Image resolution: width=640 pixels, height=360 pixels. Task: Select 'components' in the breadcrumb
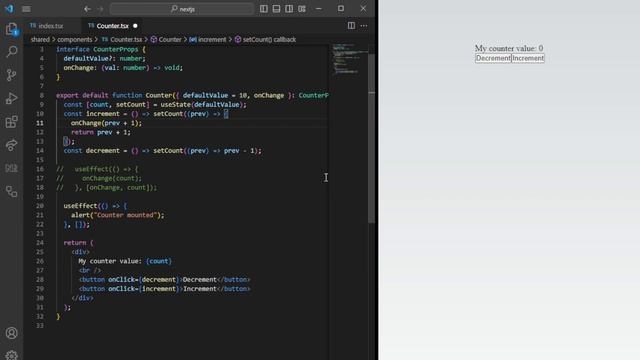coord(75,40)
